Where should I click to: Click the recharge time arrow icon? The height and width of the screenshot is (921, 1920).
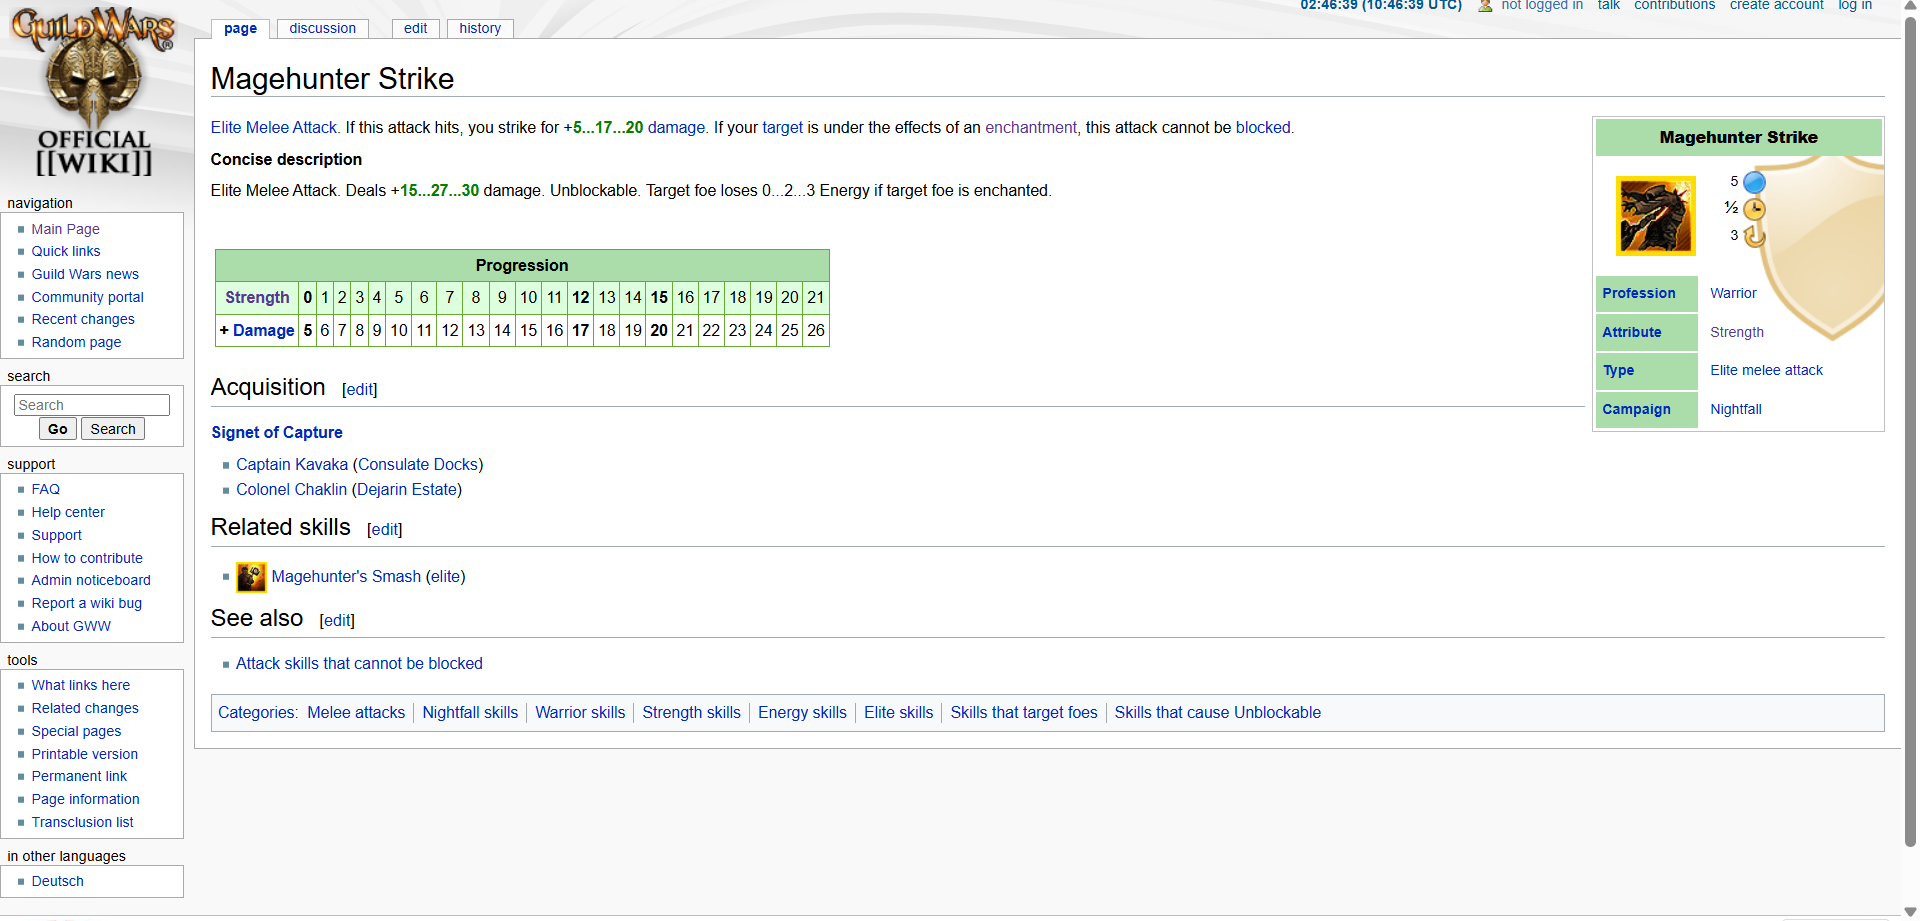coord(1754,236)
